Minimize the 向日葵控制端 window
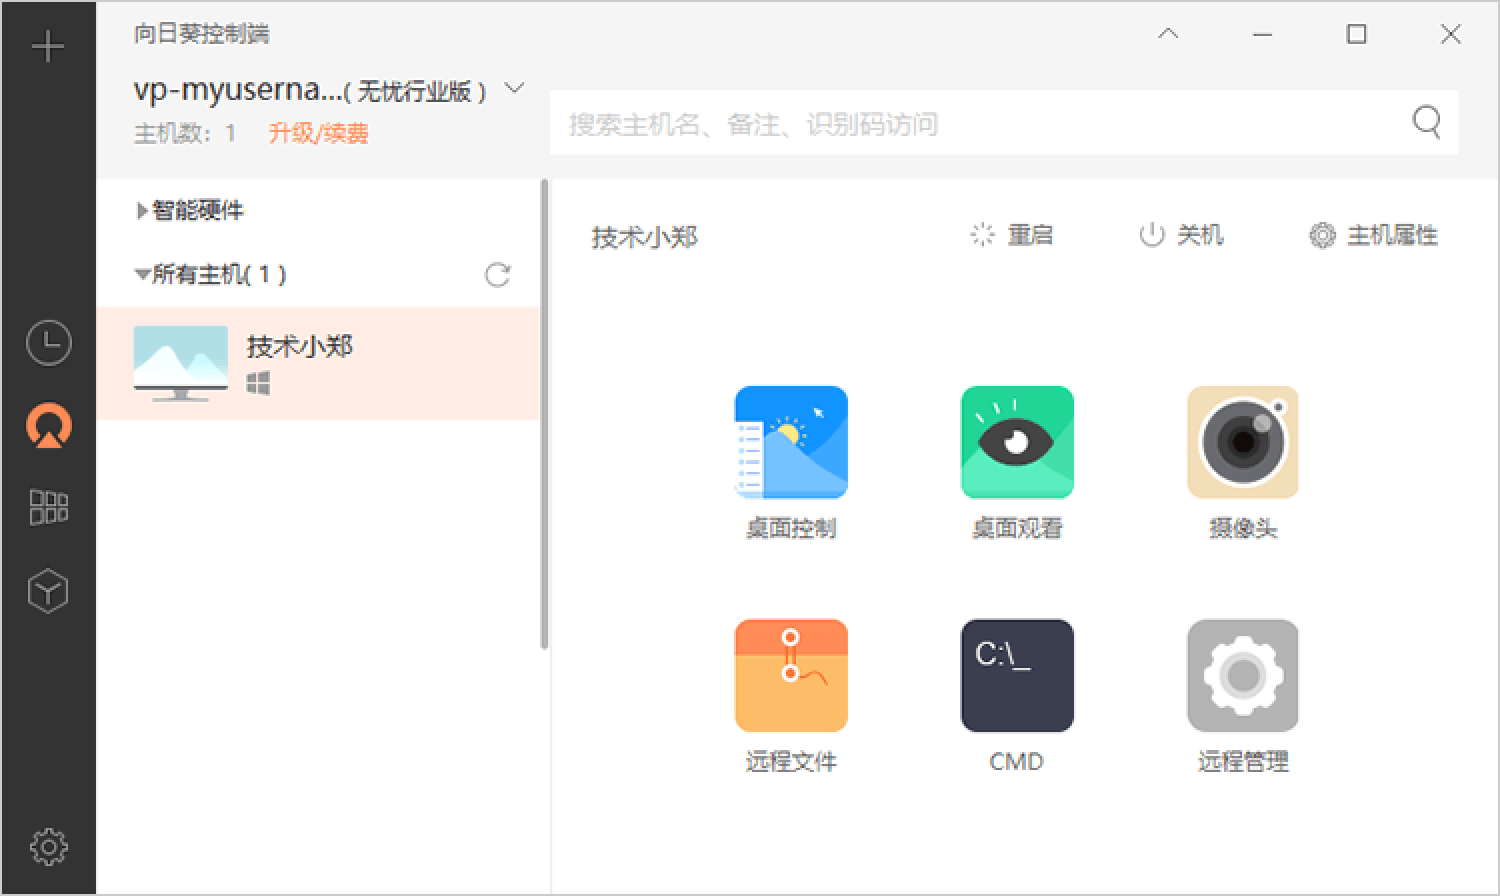 (1262, 34)
